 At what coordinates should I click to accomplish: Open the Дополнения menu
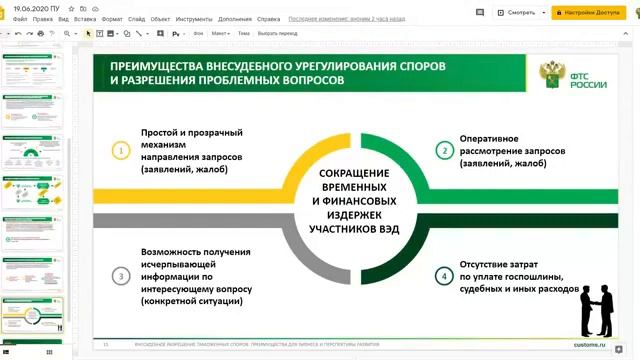click(235, 19)
